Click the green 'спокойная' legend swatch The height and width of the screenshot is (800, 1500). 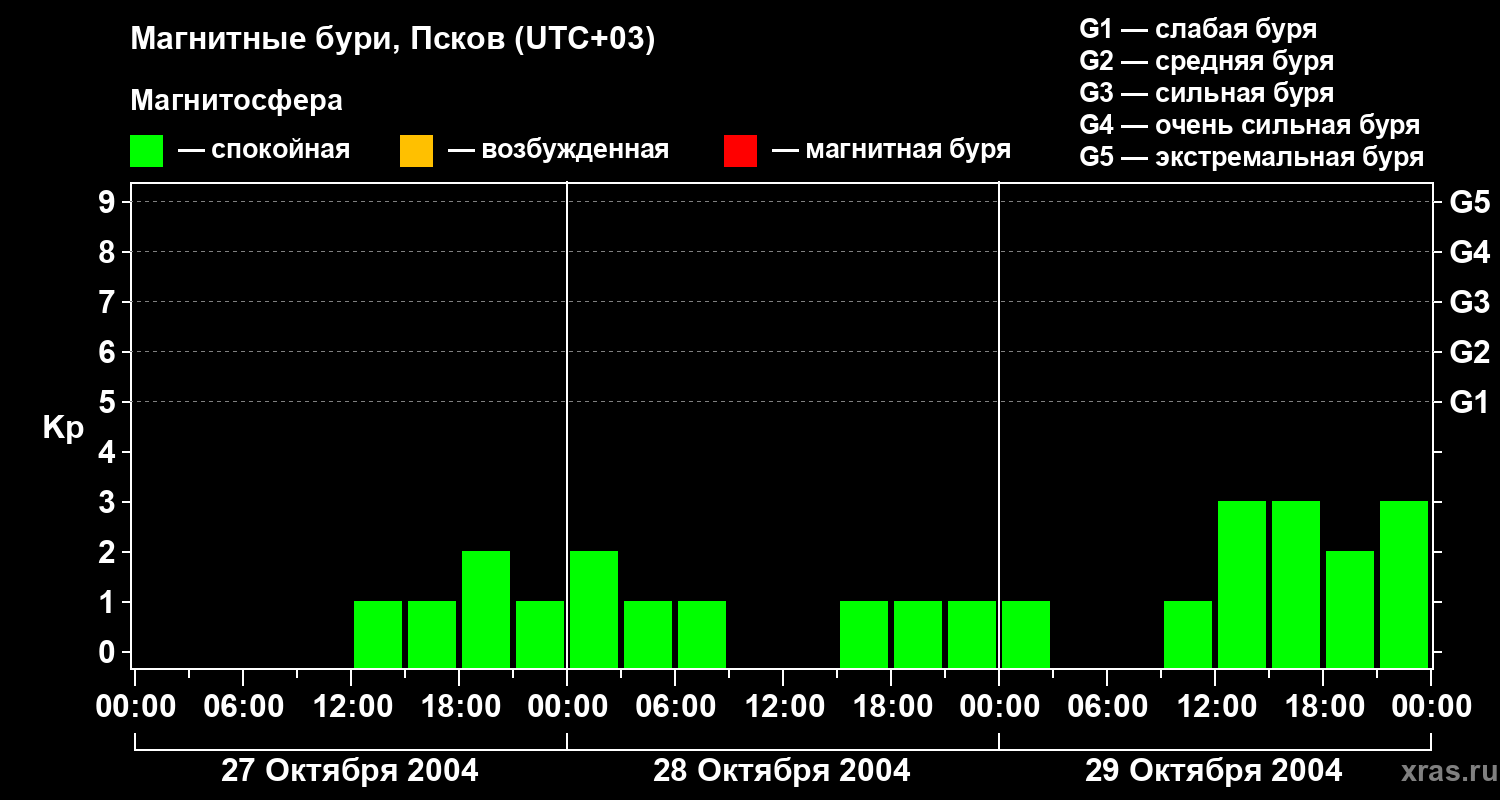click(146, 151)
